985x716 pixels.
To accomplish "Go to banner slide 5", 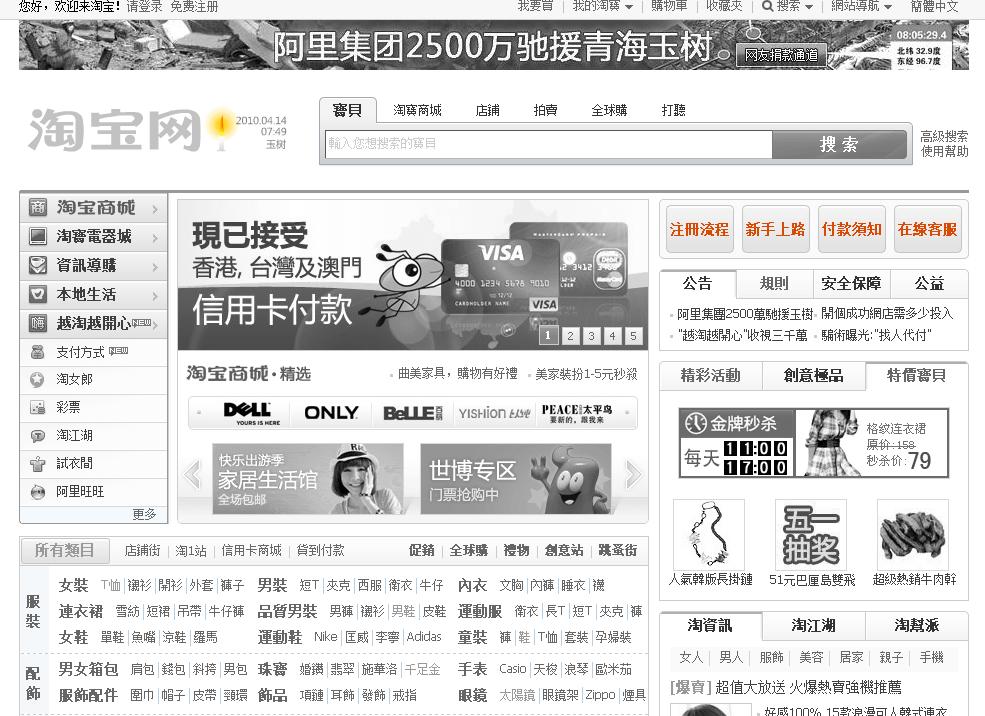I will [x=633, y=336].
